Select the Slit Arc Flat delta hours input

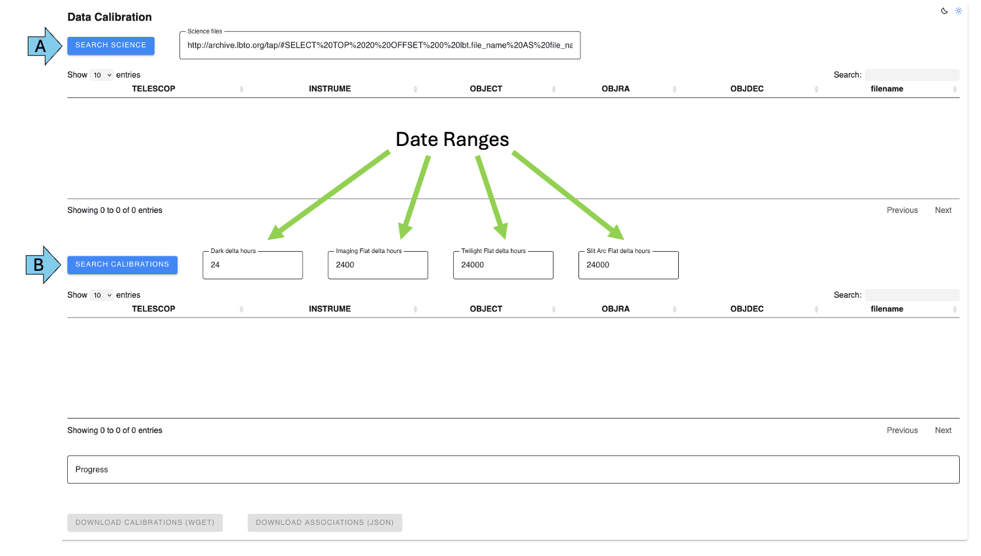pyautogui.click(x=628, y=265)
